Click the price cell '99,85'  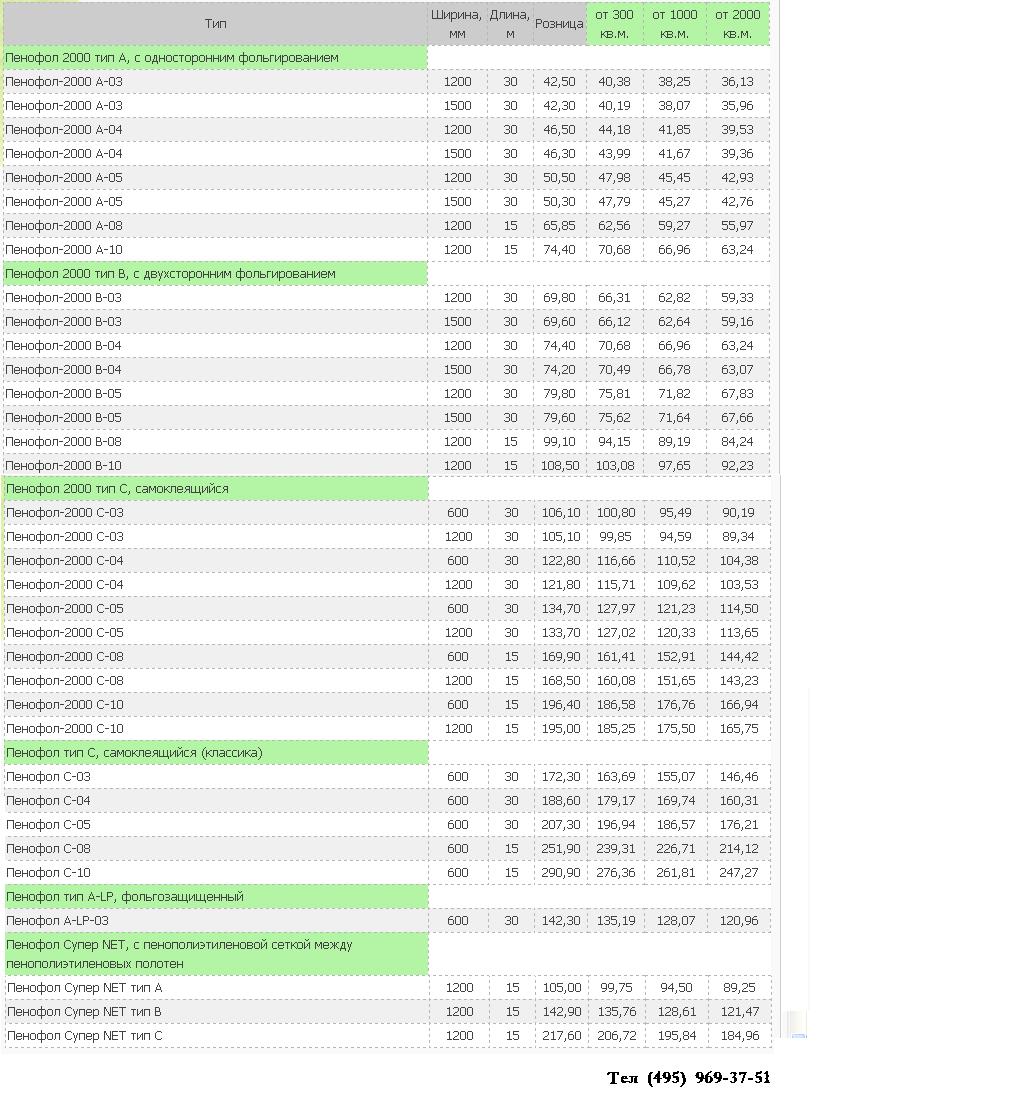[616, 537]
